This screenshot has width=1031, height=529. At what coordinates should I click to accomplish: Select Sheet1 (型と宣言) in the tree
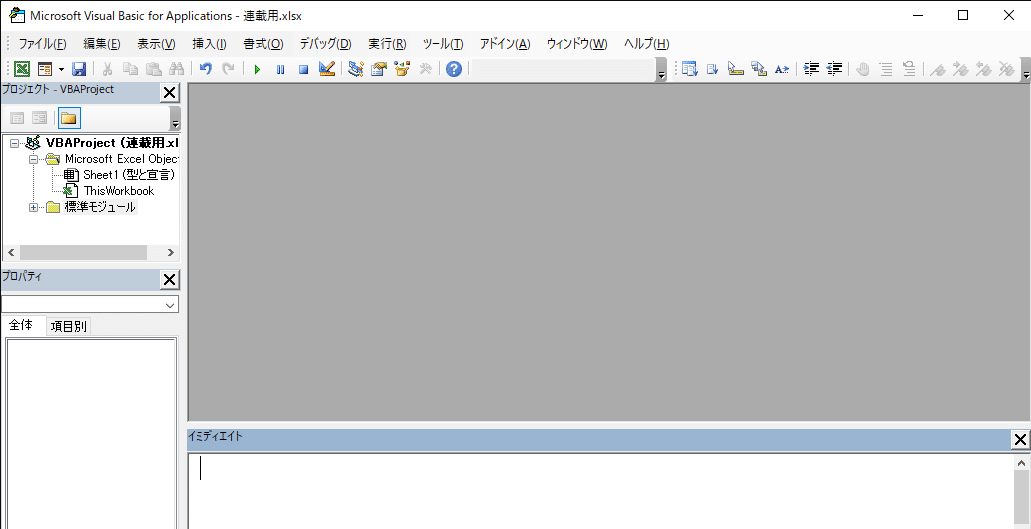(x=129, y=175)
